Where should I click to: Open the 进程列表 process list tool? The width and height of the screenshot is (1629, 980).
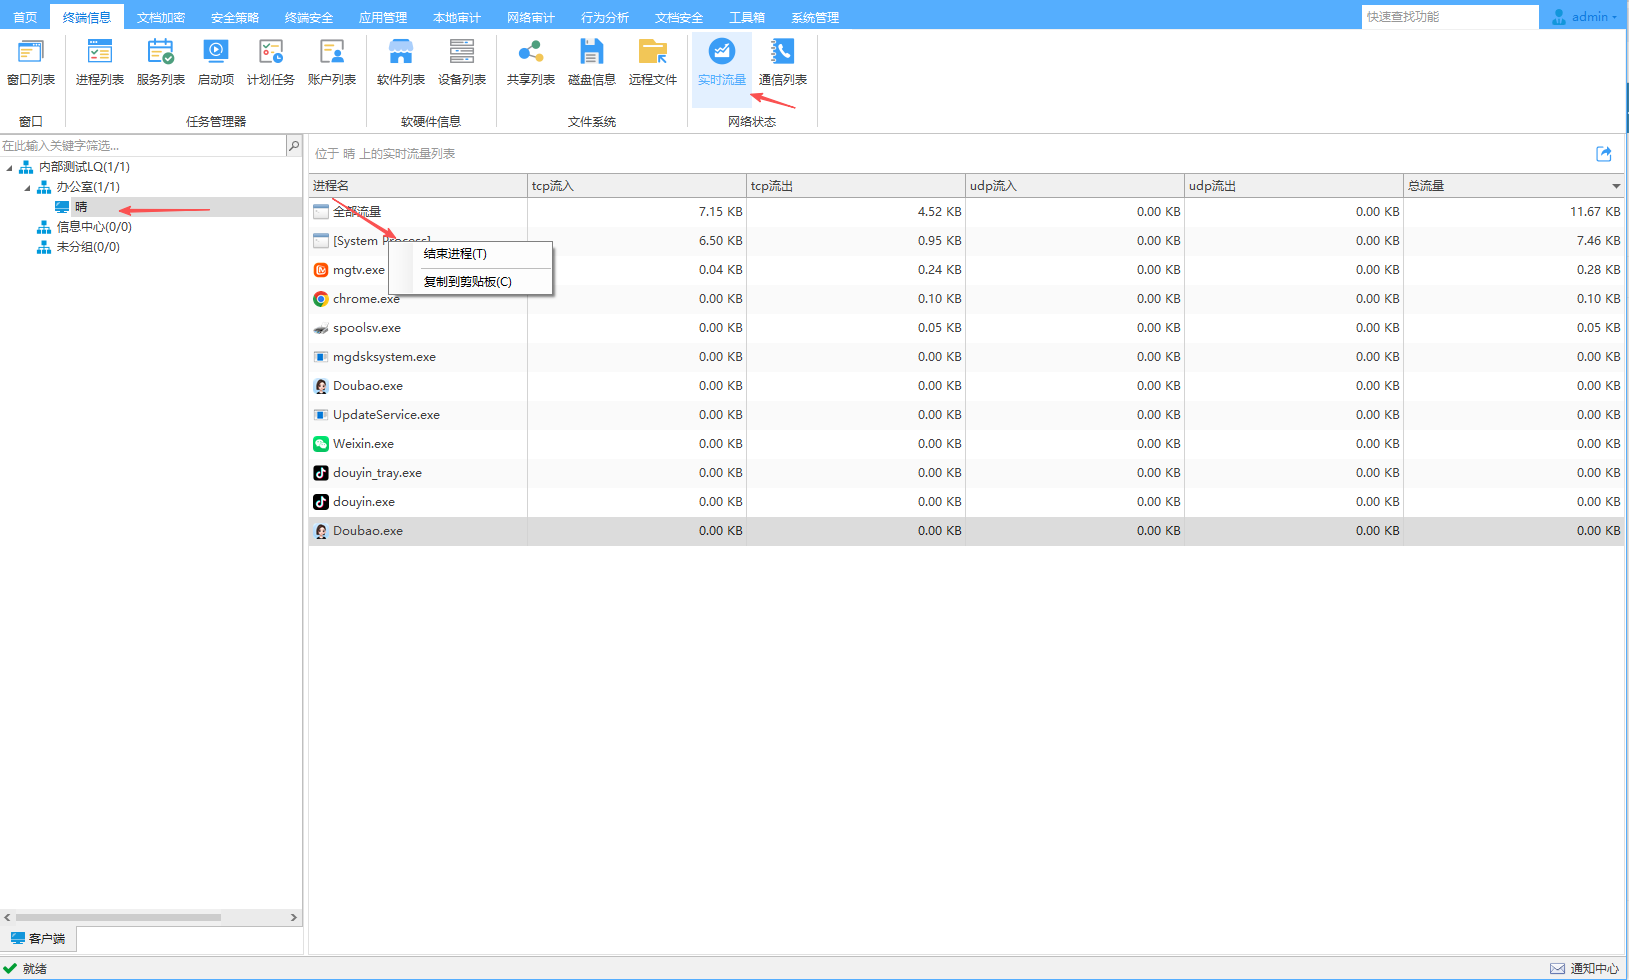tap(99, 62)
